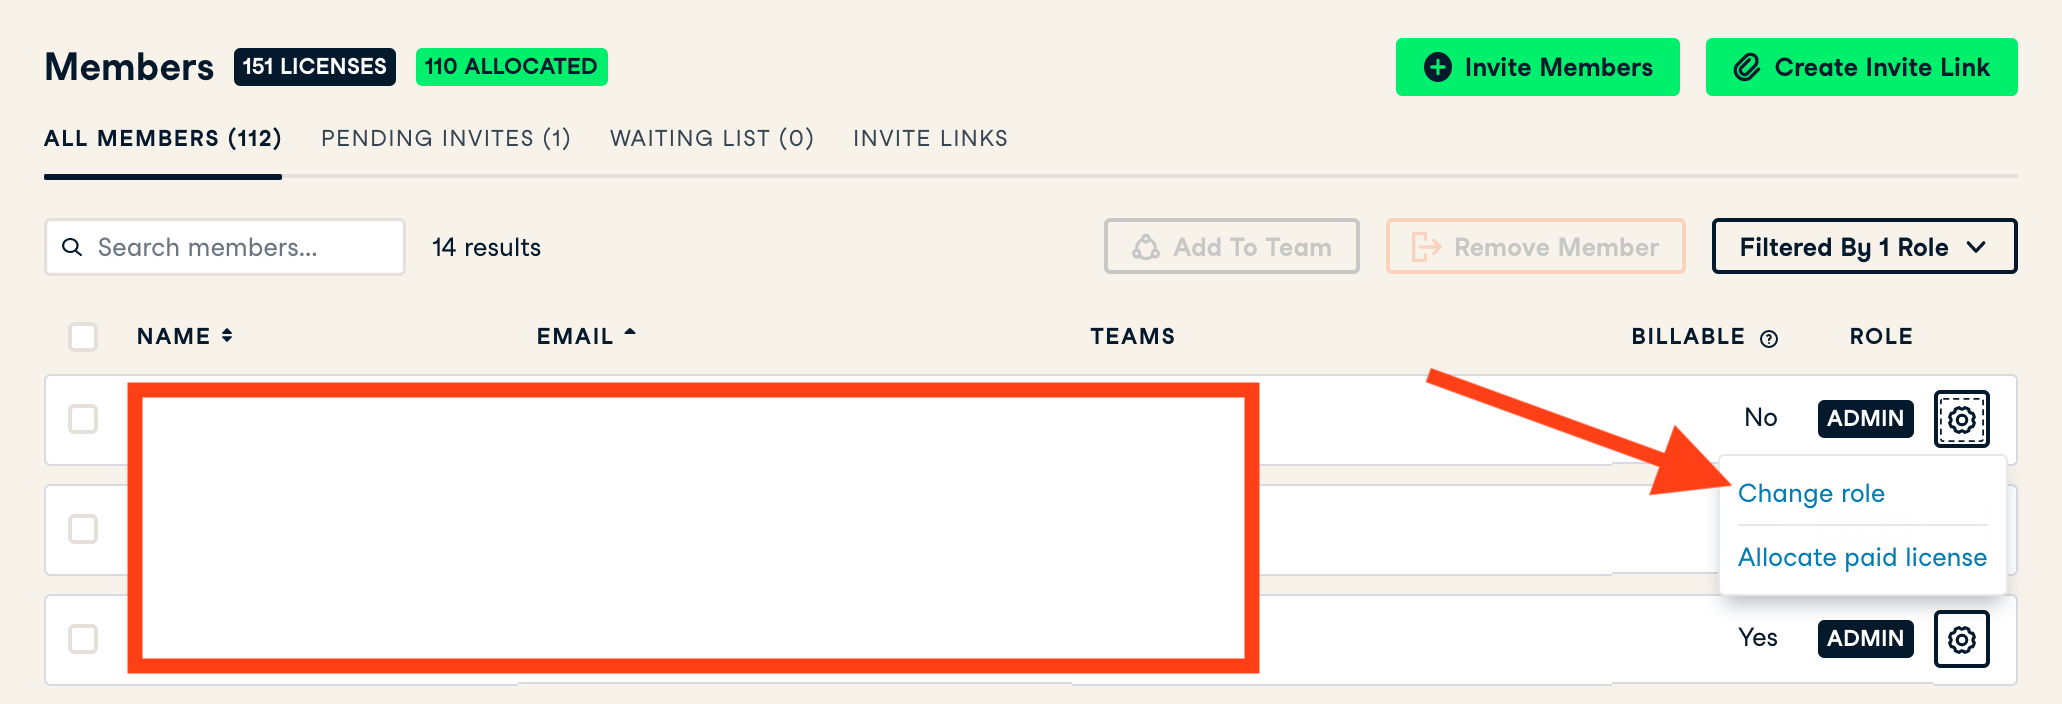This screenshot has width=2062, height=704.
Task: Check the second member row checkbox
Action: [x=83, y=529]
